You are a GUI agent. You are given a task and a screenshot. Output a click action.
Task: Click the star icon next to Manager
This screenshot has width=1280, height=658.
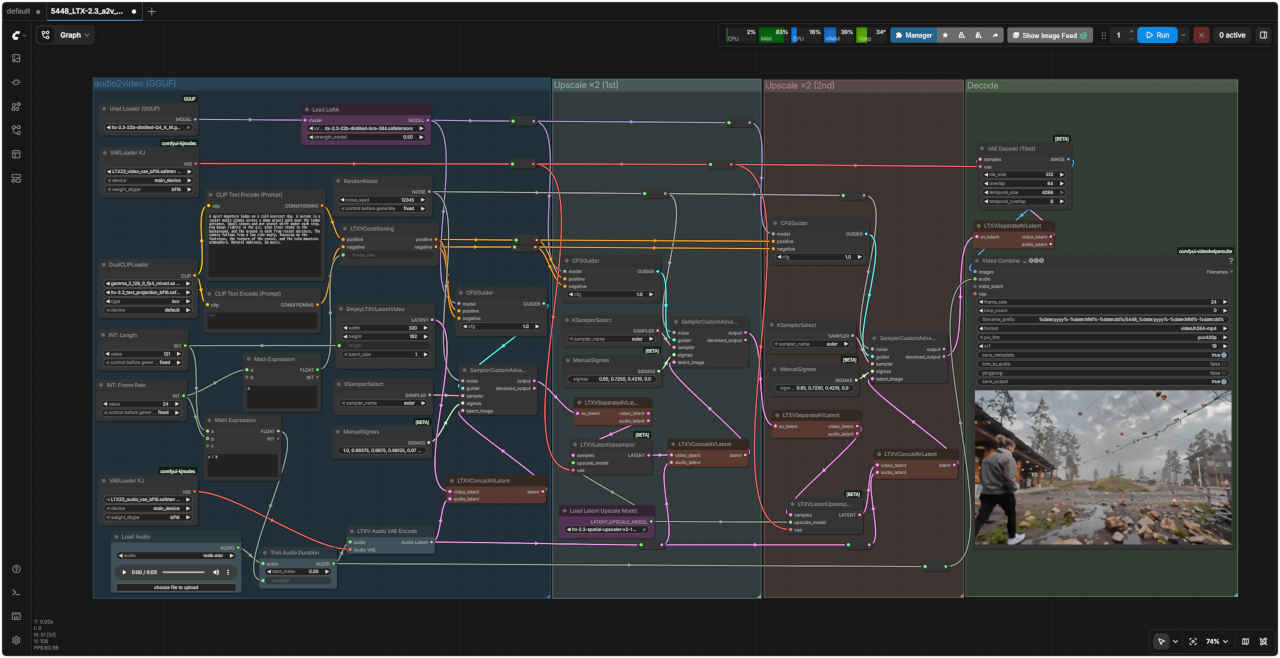(x=946, y=35)
